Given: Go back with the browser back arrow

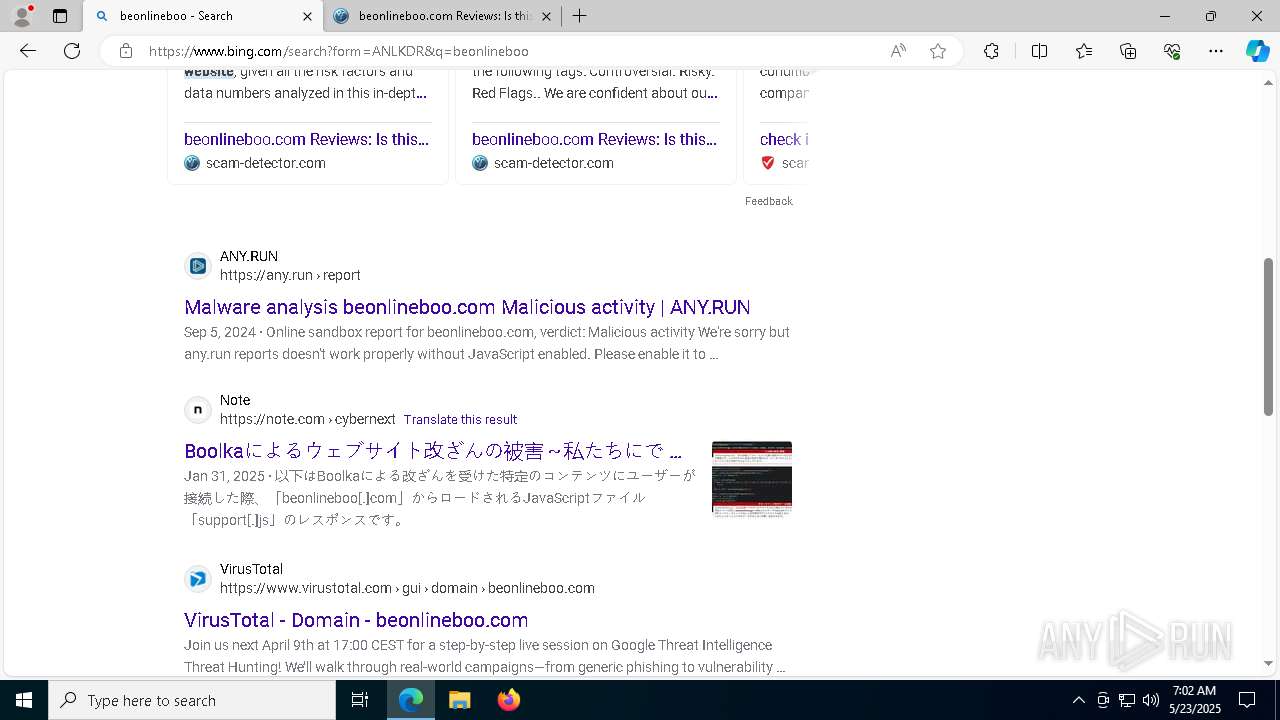Looking at the screenshot, I should 28,51.
